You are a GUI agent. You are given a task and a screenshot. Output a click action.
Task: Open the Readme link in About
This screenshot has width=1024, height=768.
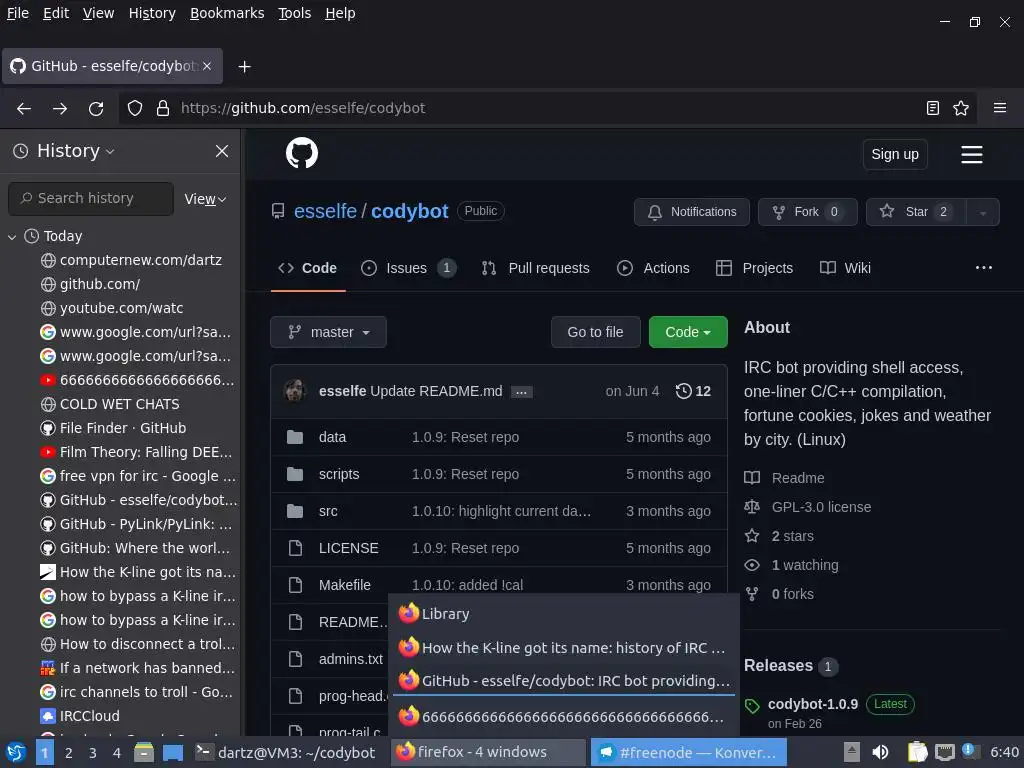[x=797, y=478]
